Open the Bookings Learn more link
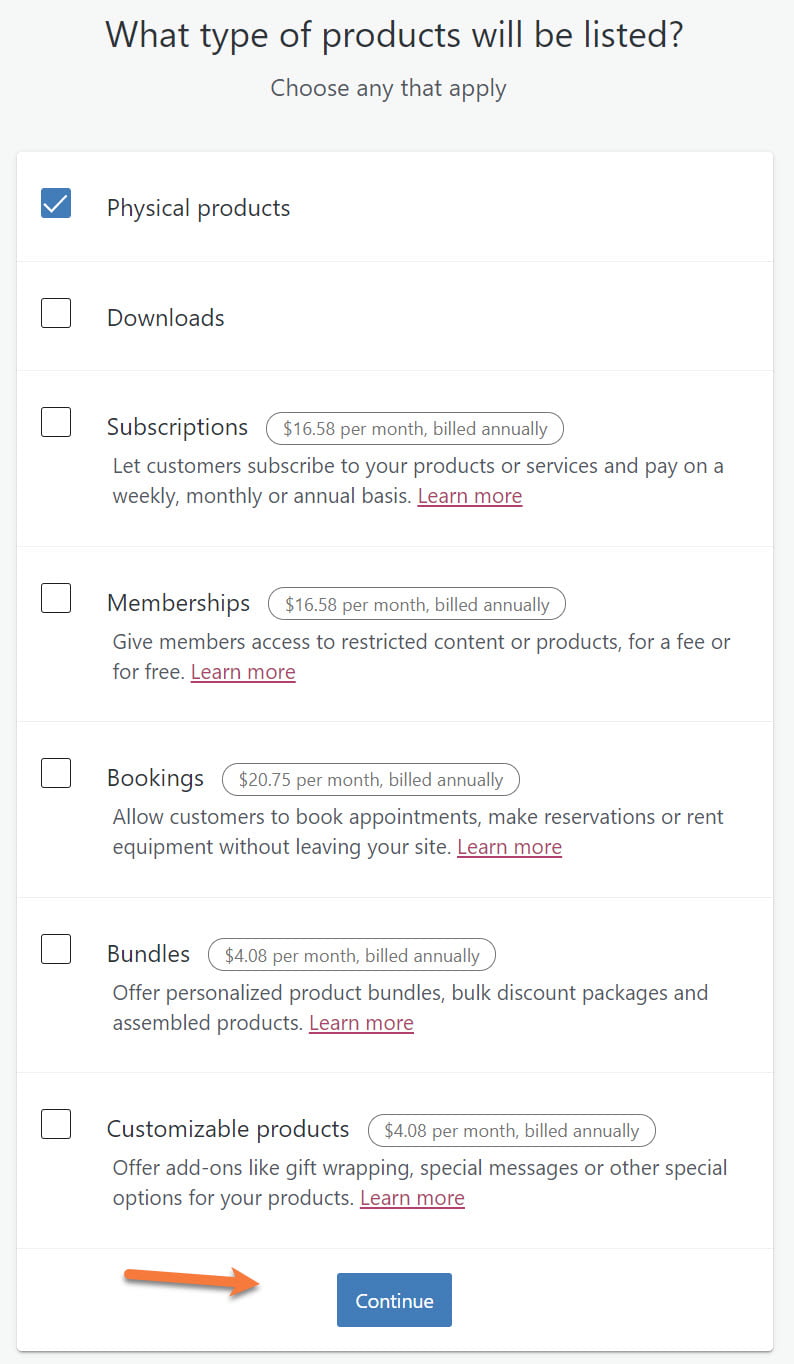This screenshot has width=794, height=1364. pyautogui.click(x=509, y=846)
